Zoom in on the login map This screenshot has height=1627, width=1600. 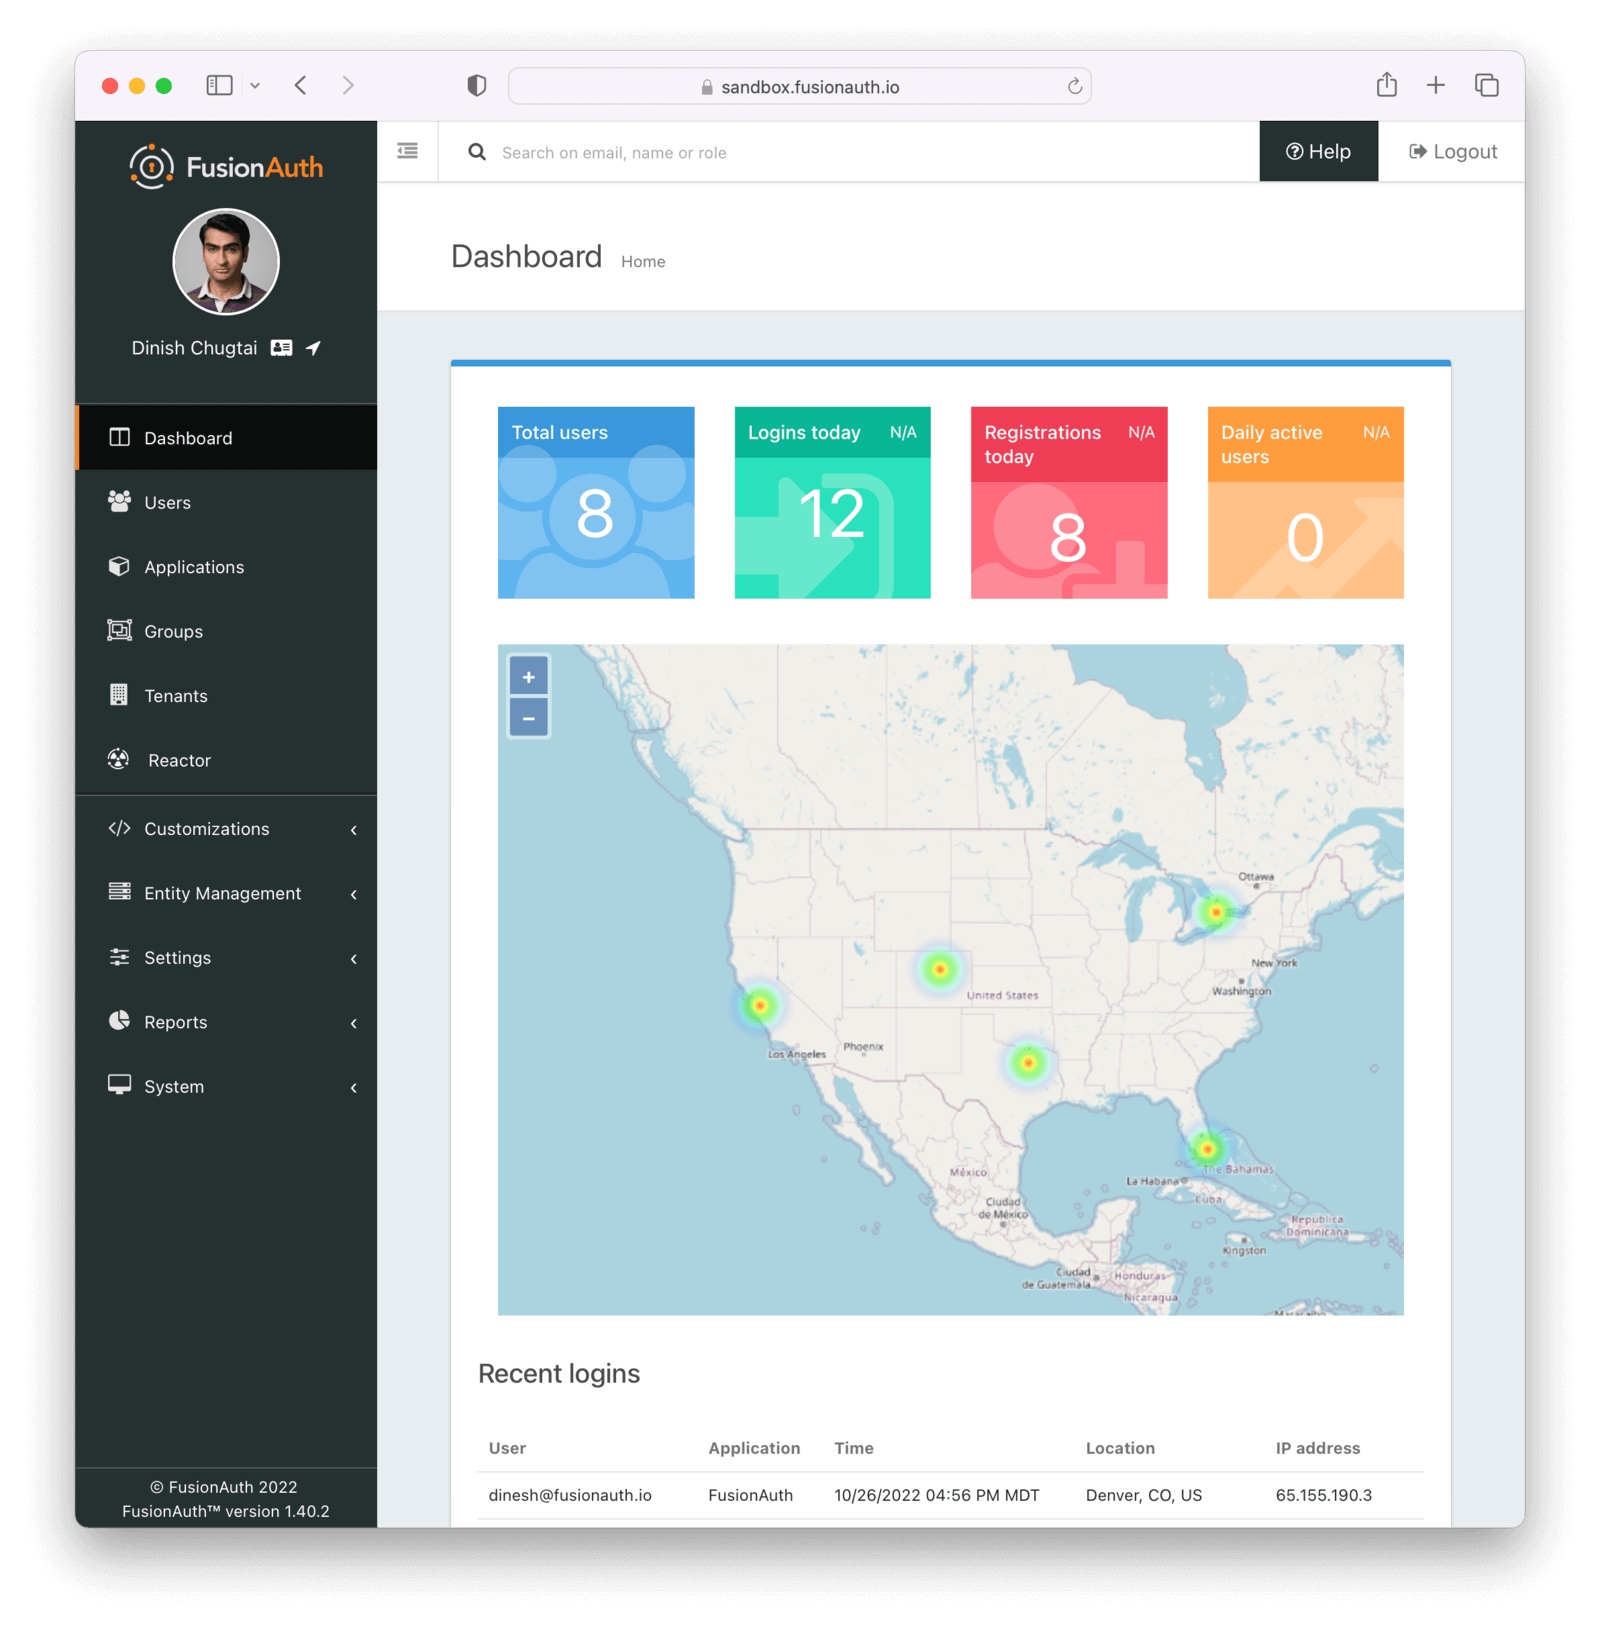(529, 677)
